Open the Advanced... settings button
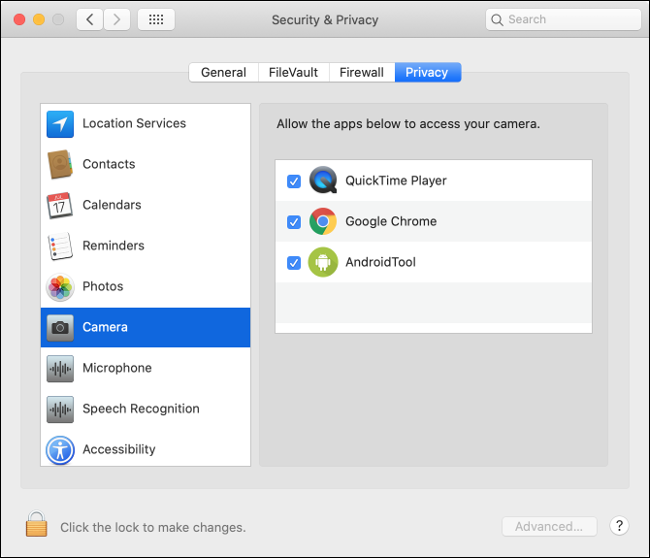Screen dimensions: 650x558 549,526
